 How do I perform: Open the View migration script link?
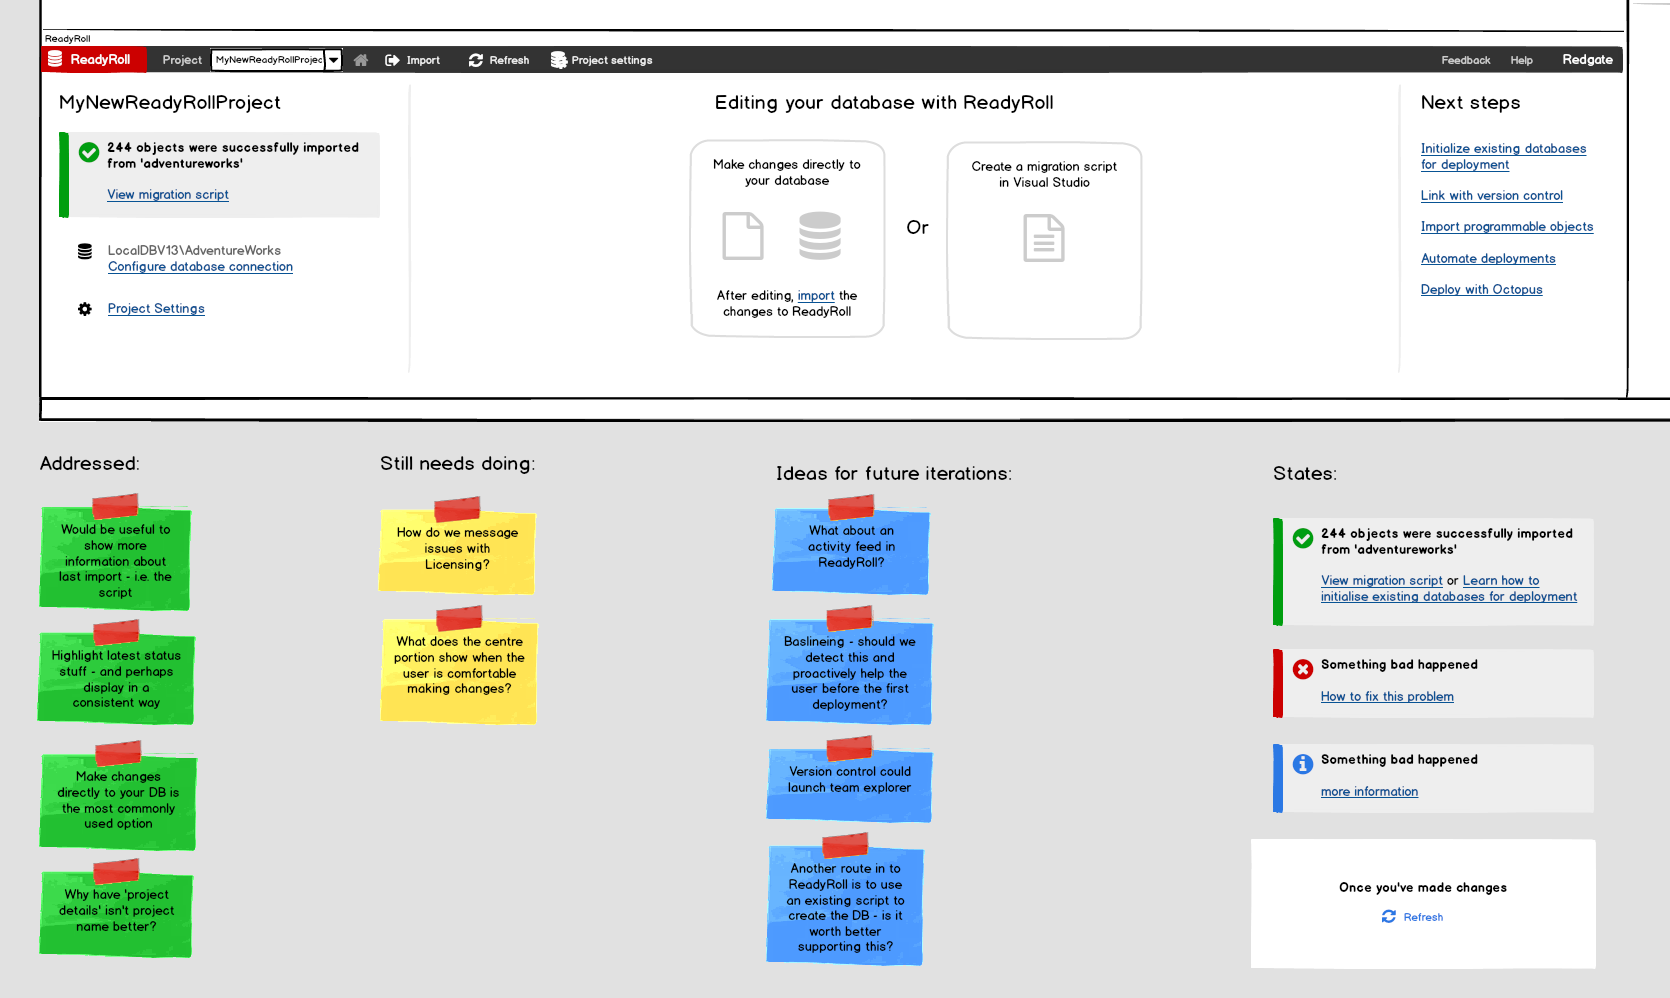click(167, 194)
